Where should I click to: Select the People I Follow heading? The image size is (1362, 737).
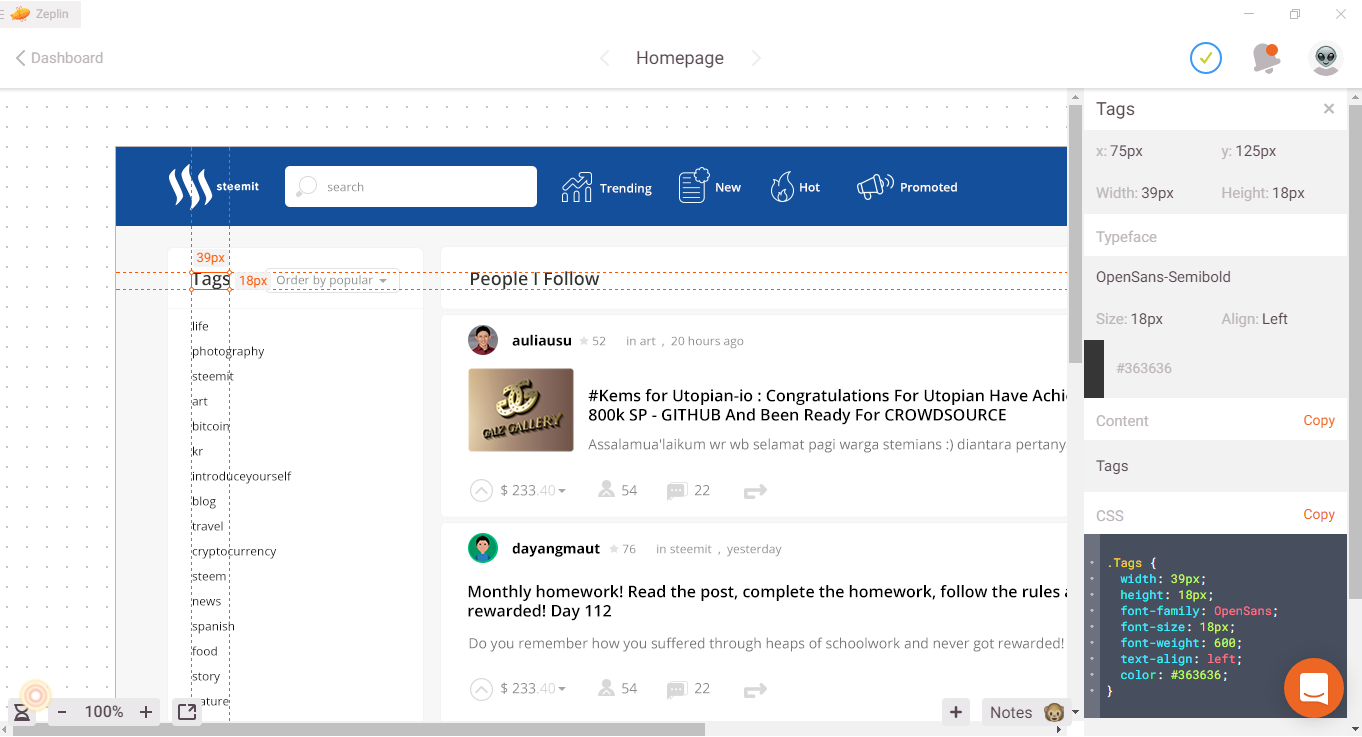click(534, 279)
